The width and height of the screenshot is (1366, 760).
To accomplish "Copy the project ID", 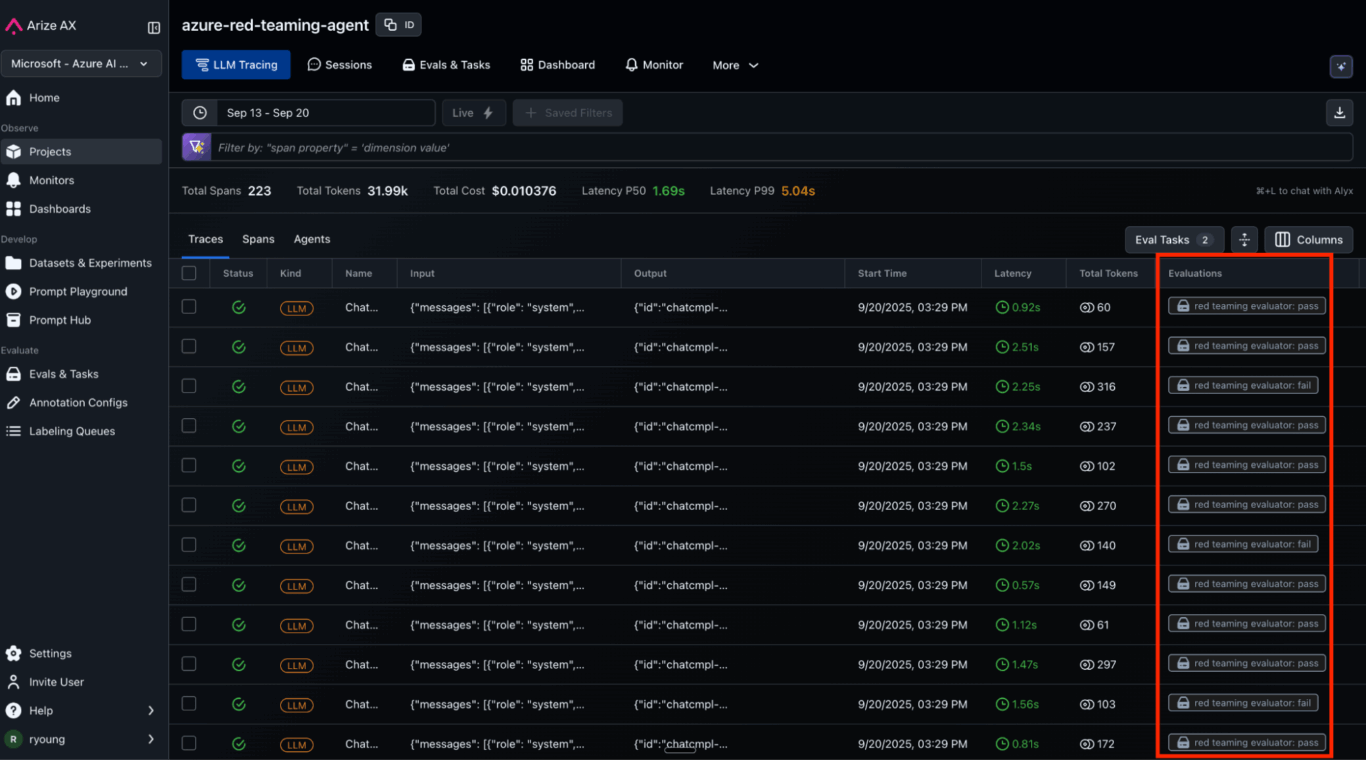I will click(x=398, y=25).
